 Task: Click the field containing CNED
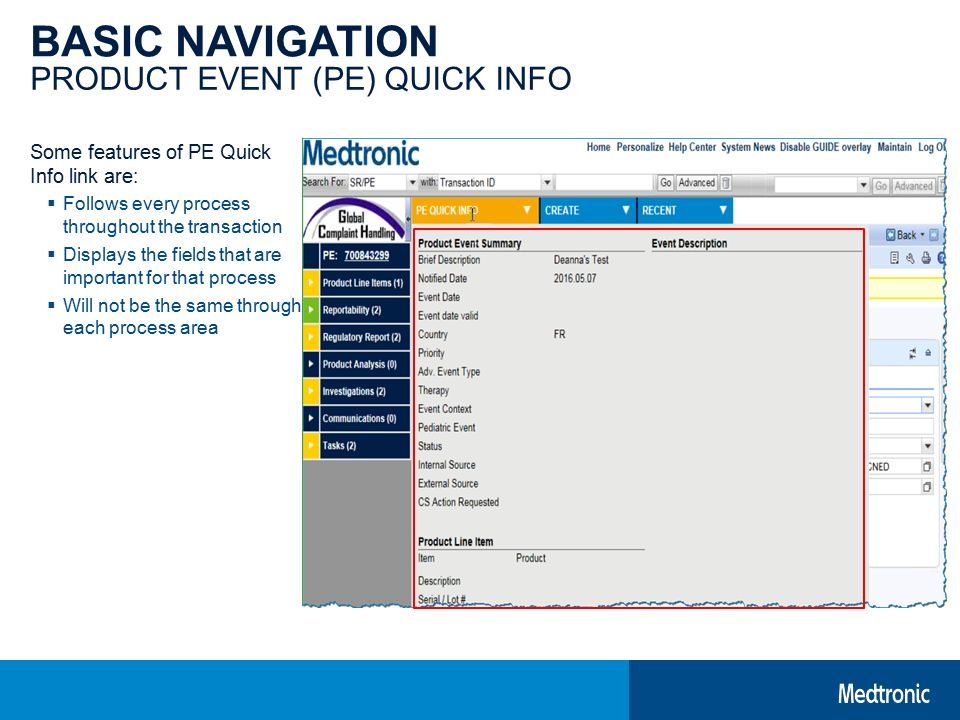click(894, 467)
